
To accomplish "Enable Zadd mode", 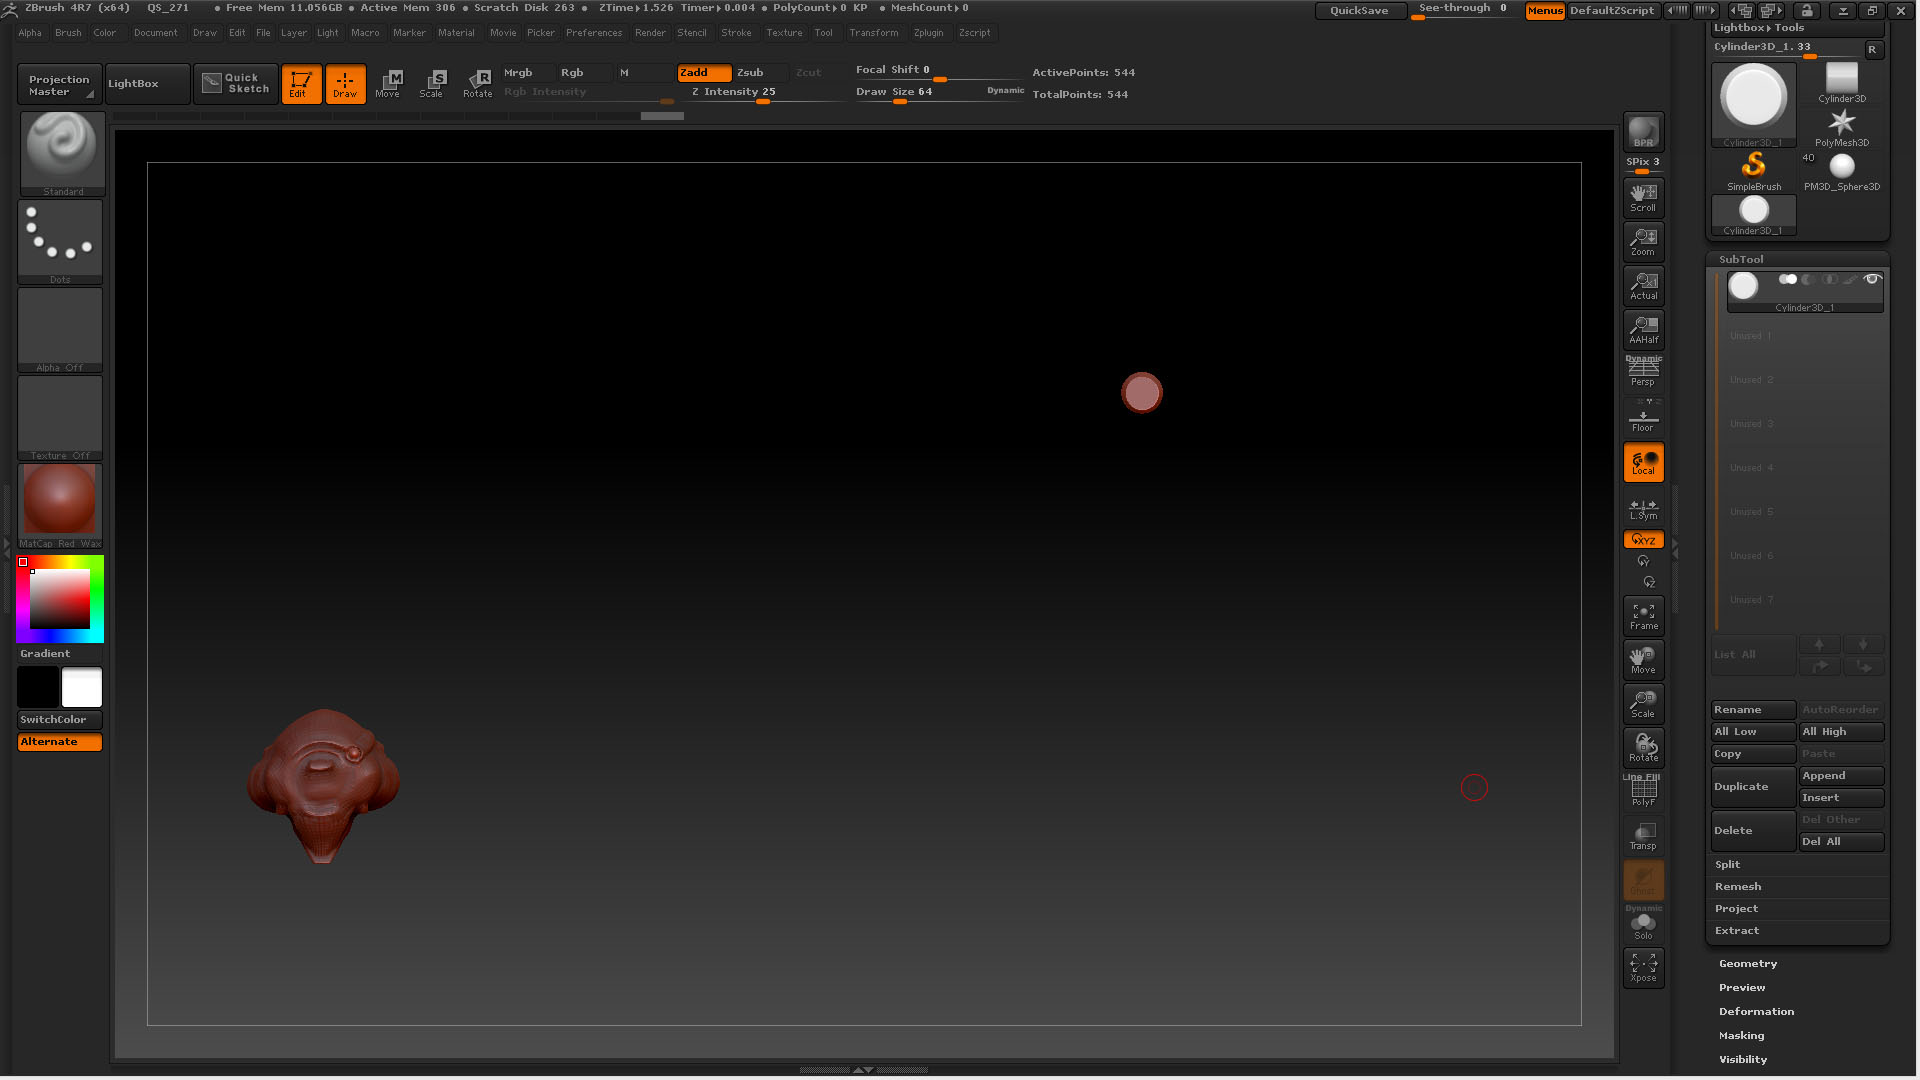I will click(704, 73).
